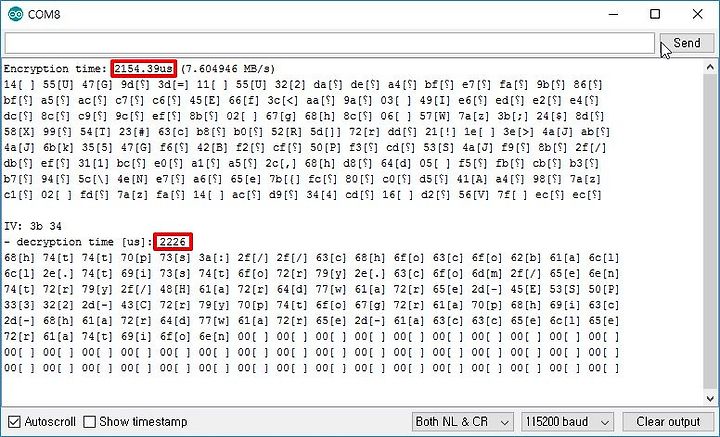Click the serial message input field
Viewport: 720px width, 437px height.
tap(330, 43)
